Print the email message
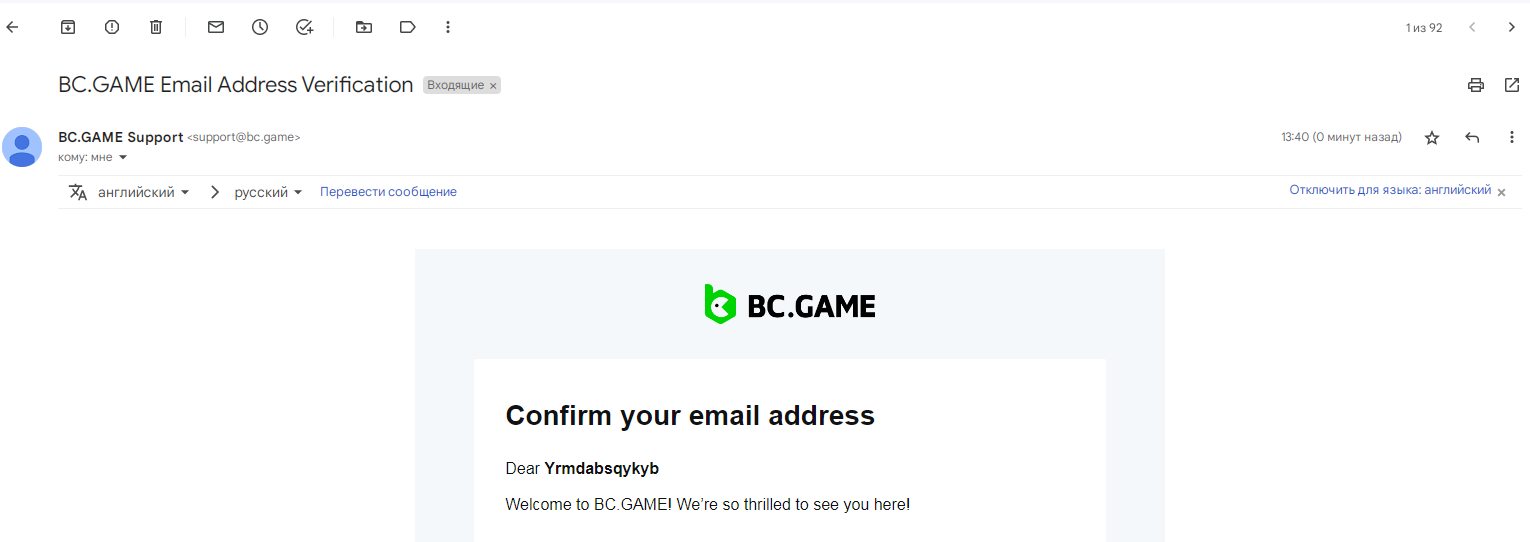This screenshot has width=1530, height=542. click(1476, 85)
